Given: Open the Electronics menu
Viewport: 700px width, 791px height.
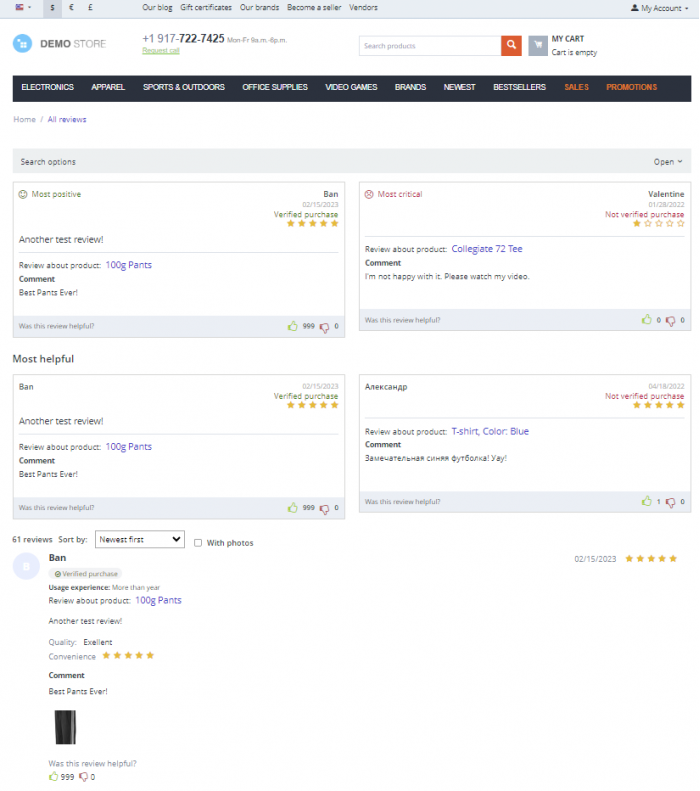Looking at the screenshot, I should tap(47, 87).
